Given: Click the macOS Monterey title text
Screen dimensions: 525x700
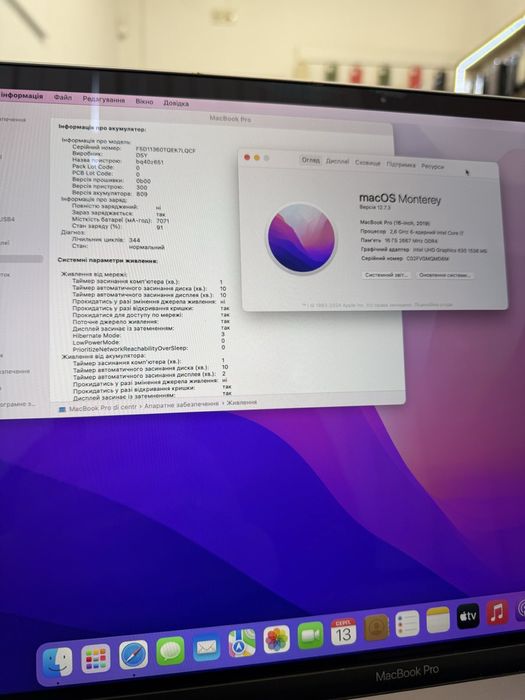Looking at the screenshot, I should [400, 199].
